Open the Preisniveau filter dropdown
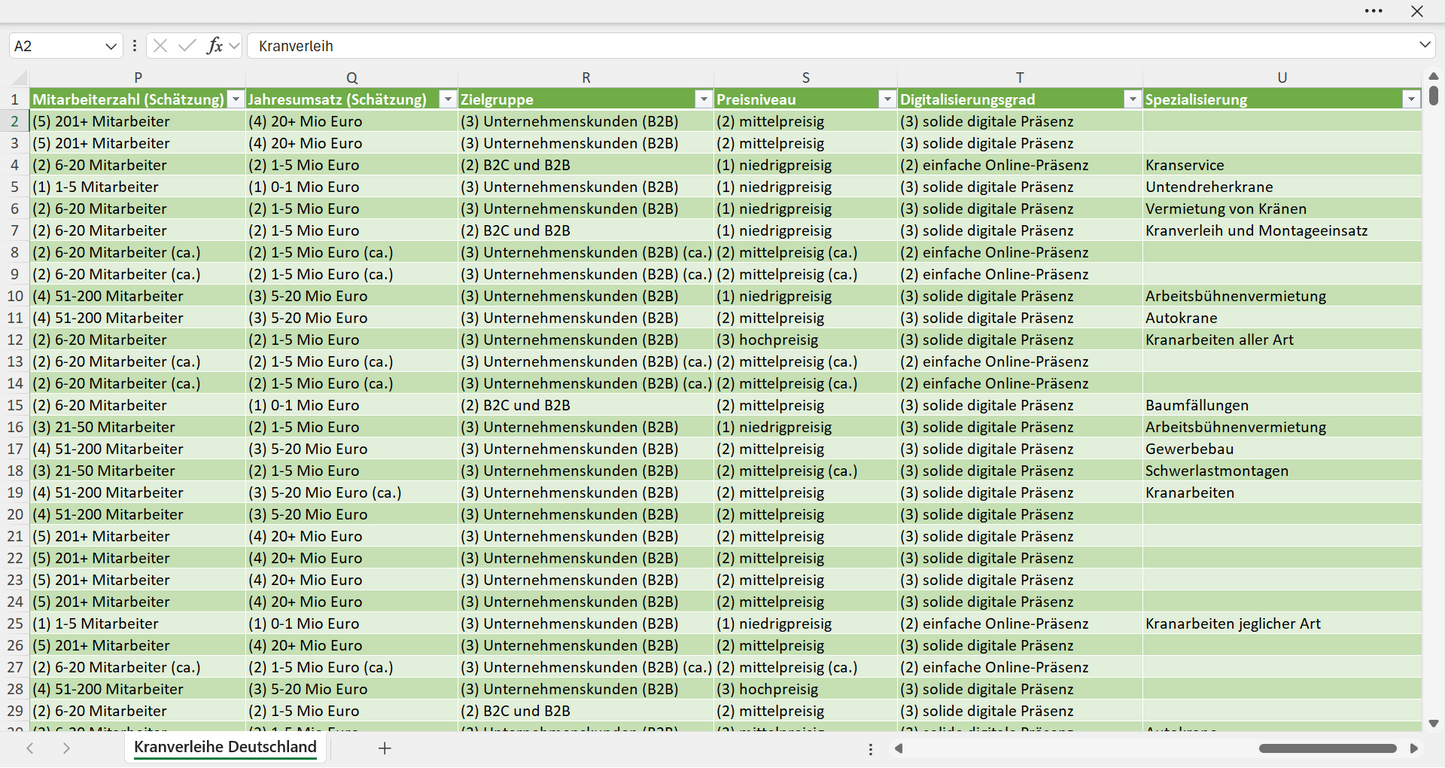This screenshot has height=768, width=1445. 887,99
